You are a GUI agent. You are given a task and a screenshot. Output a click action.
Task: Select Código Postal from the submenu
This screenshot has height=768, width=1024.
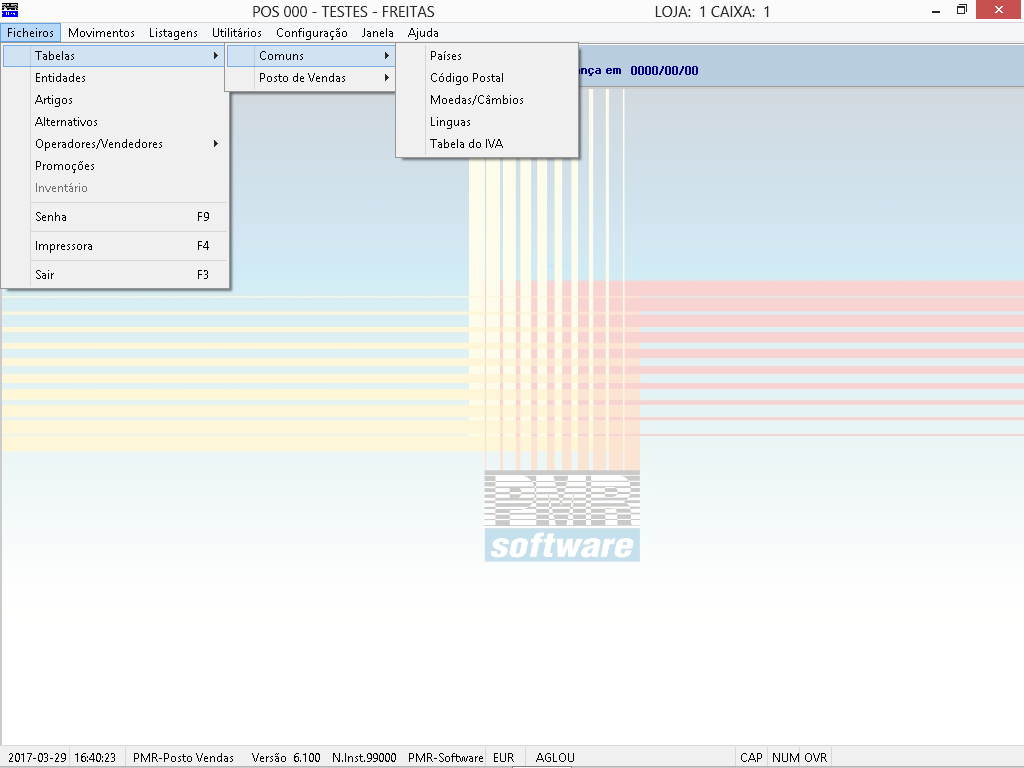click(x=467, y=78)
